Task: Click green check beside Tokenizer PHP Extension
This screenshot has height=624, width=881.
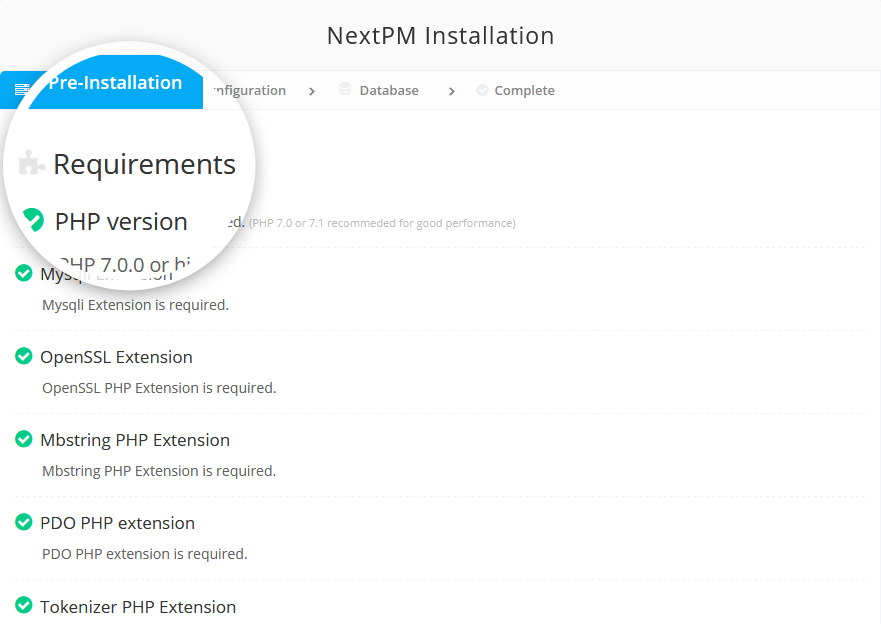Action: [24, 605]
